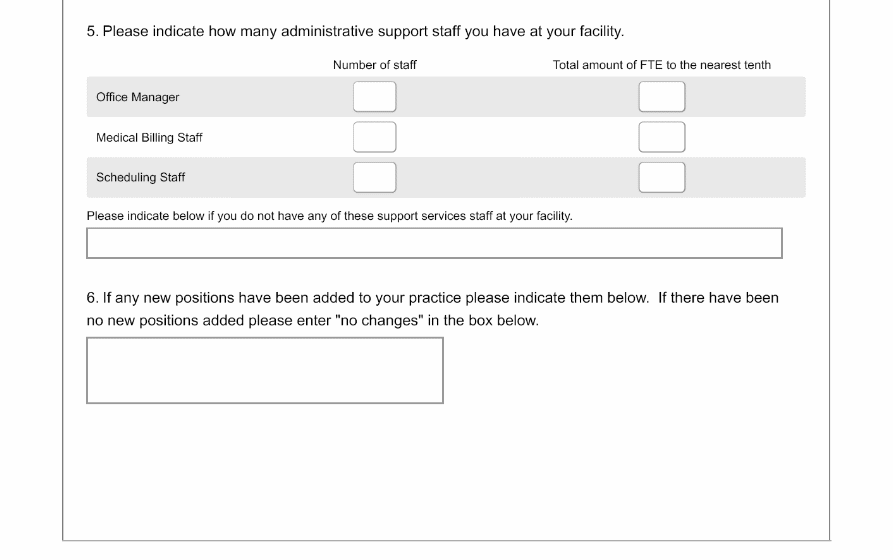Click the number 6 at the question start

(91, 298)
